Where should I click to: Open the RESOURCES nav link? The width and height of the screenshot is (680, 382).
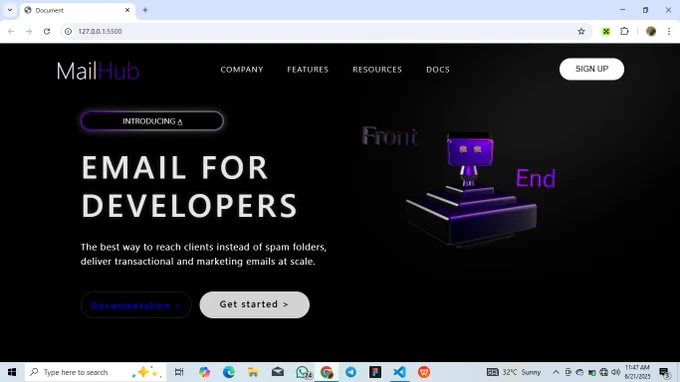click(377, 69)
